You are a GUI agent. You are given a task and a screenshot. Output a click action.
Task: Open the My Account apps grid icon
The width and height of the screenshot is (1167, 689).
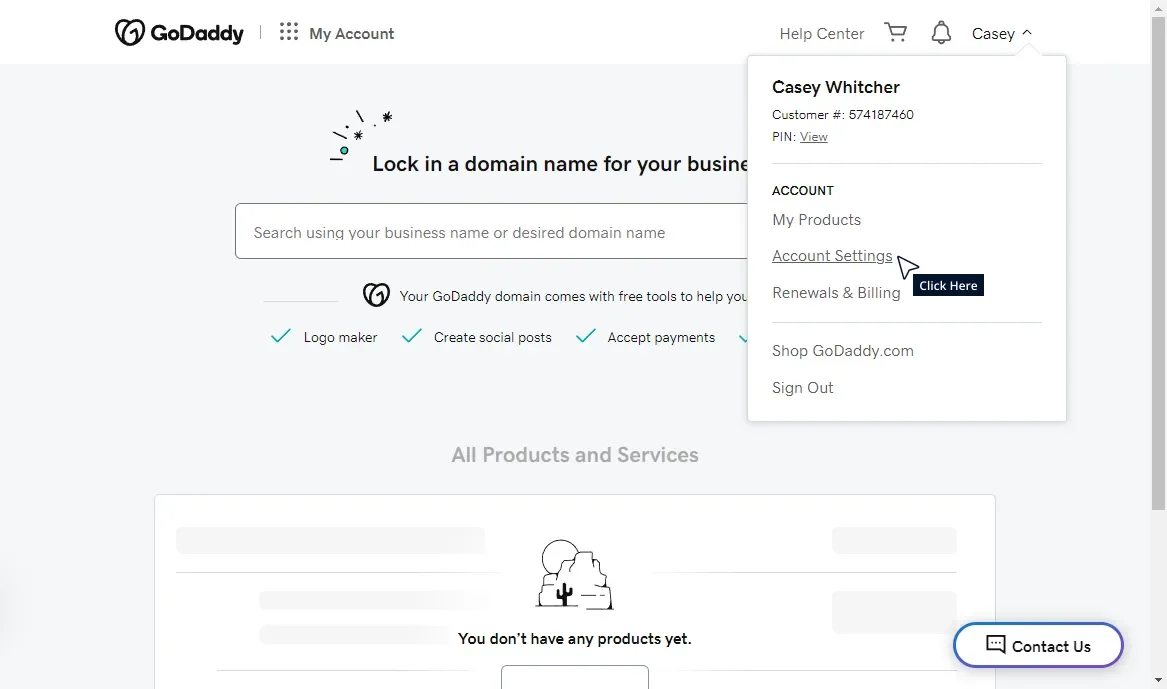(288, 32)
